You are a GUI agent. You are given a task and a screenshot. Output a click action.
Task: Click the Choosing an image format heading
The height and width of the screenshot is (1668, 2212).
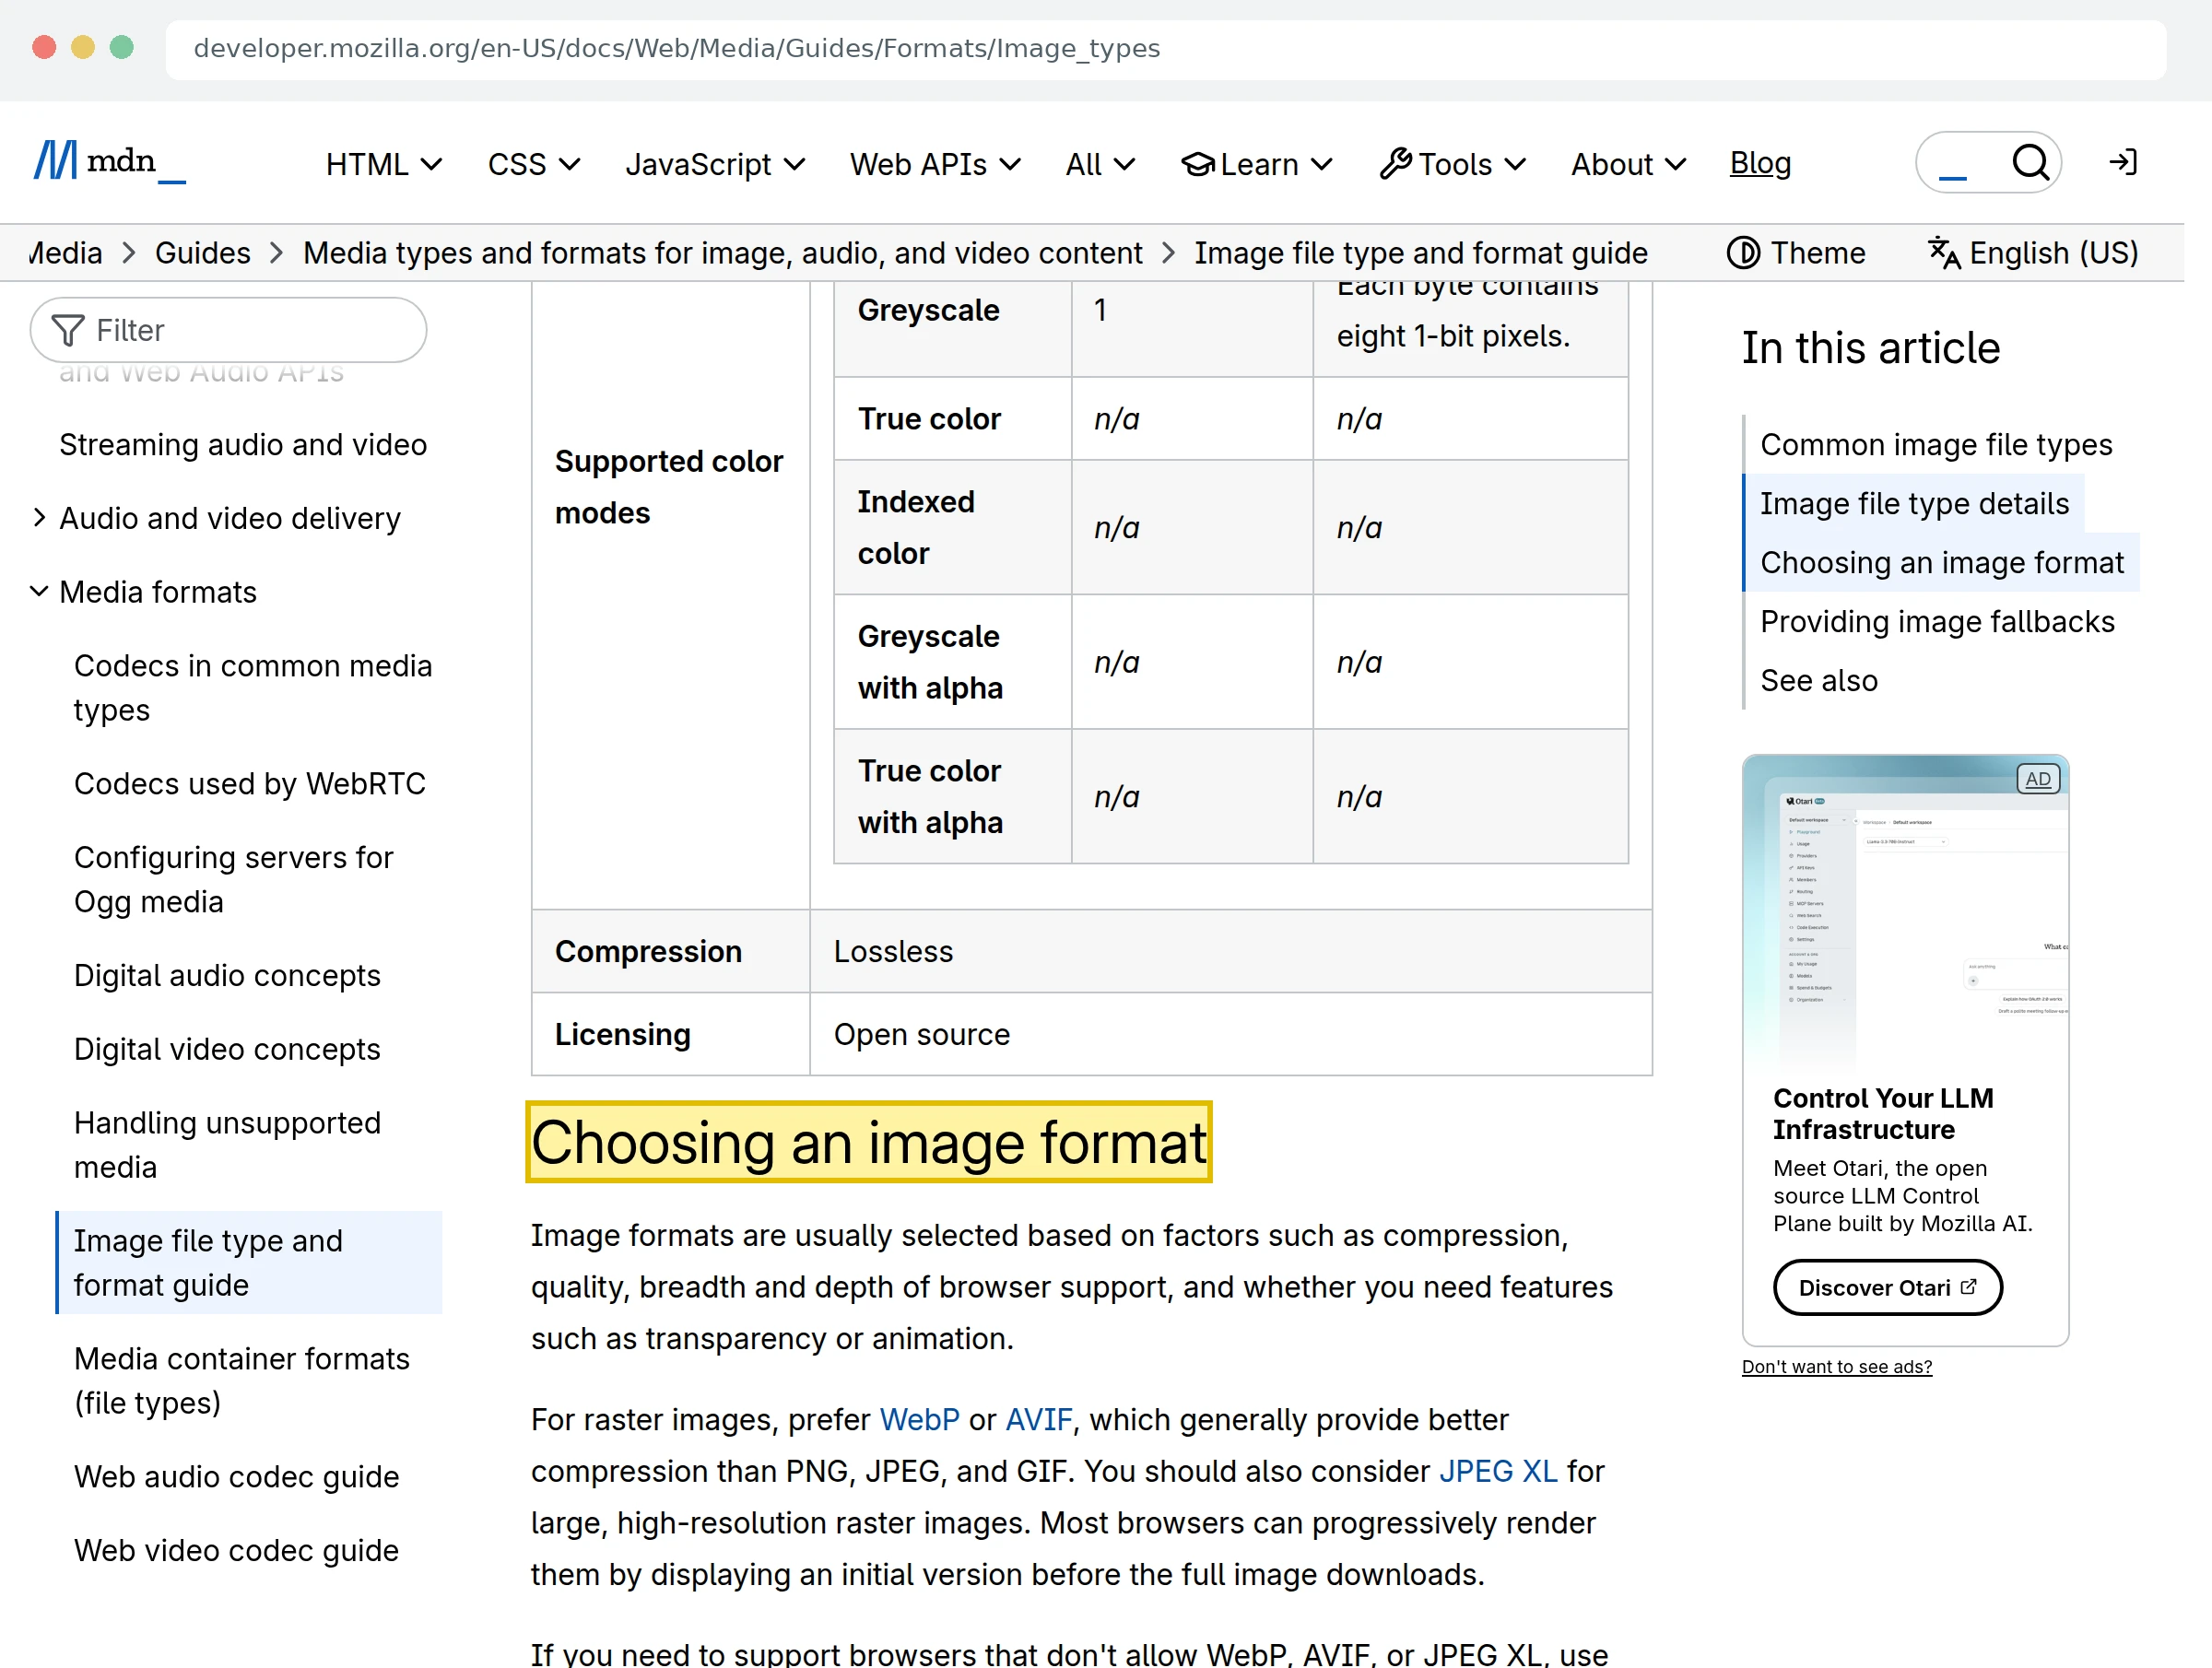(869, 1142)
